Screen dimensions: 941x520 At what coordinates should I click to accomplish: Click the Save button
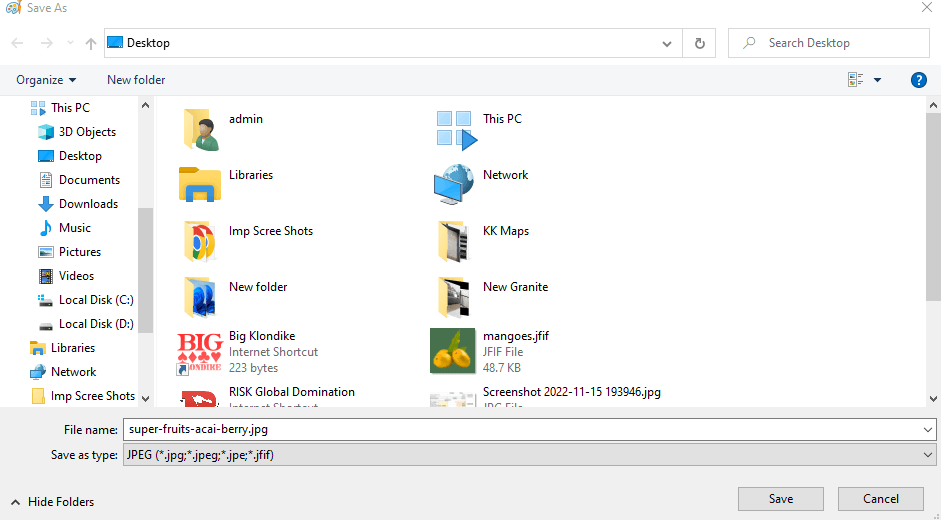click(781, 499)
